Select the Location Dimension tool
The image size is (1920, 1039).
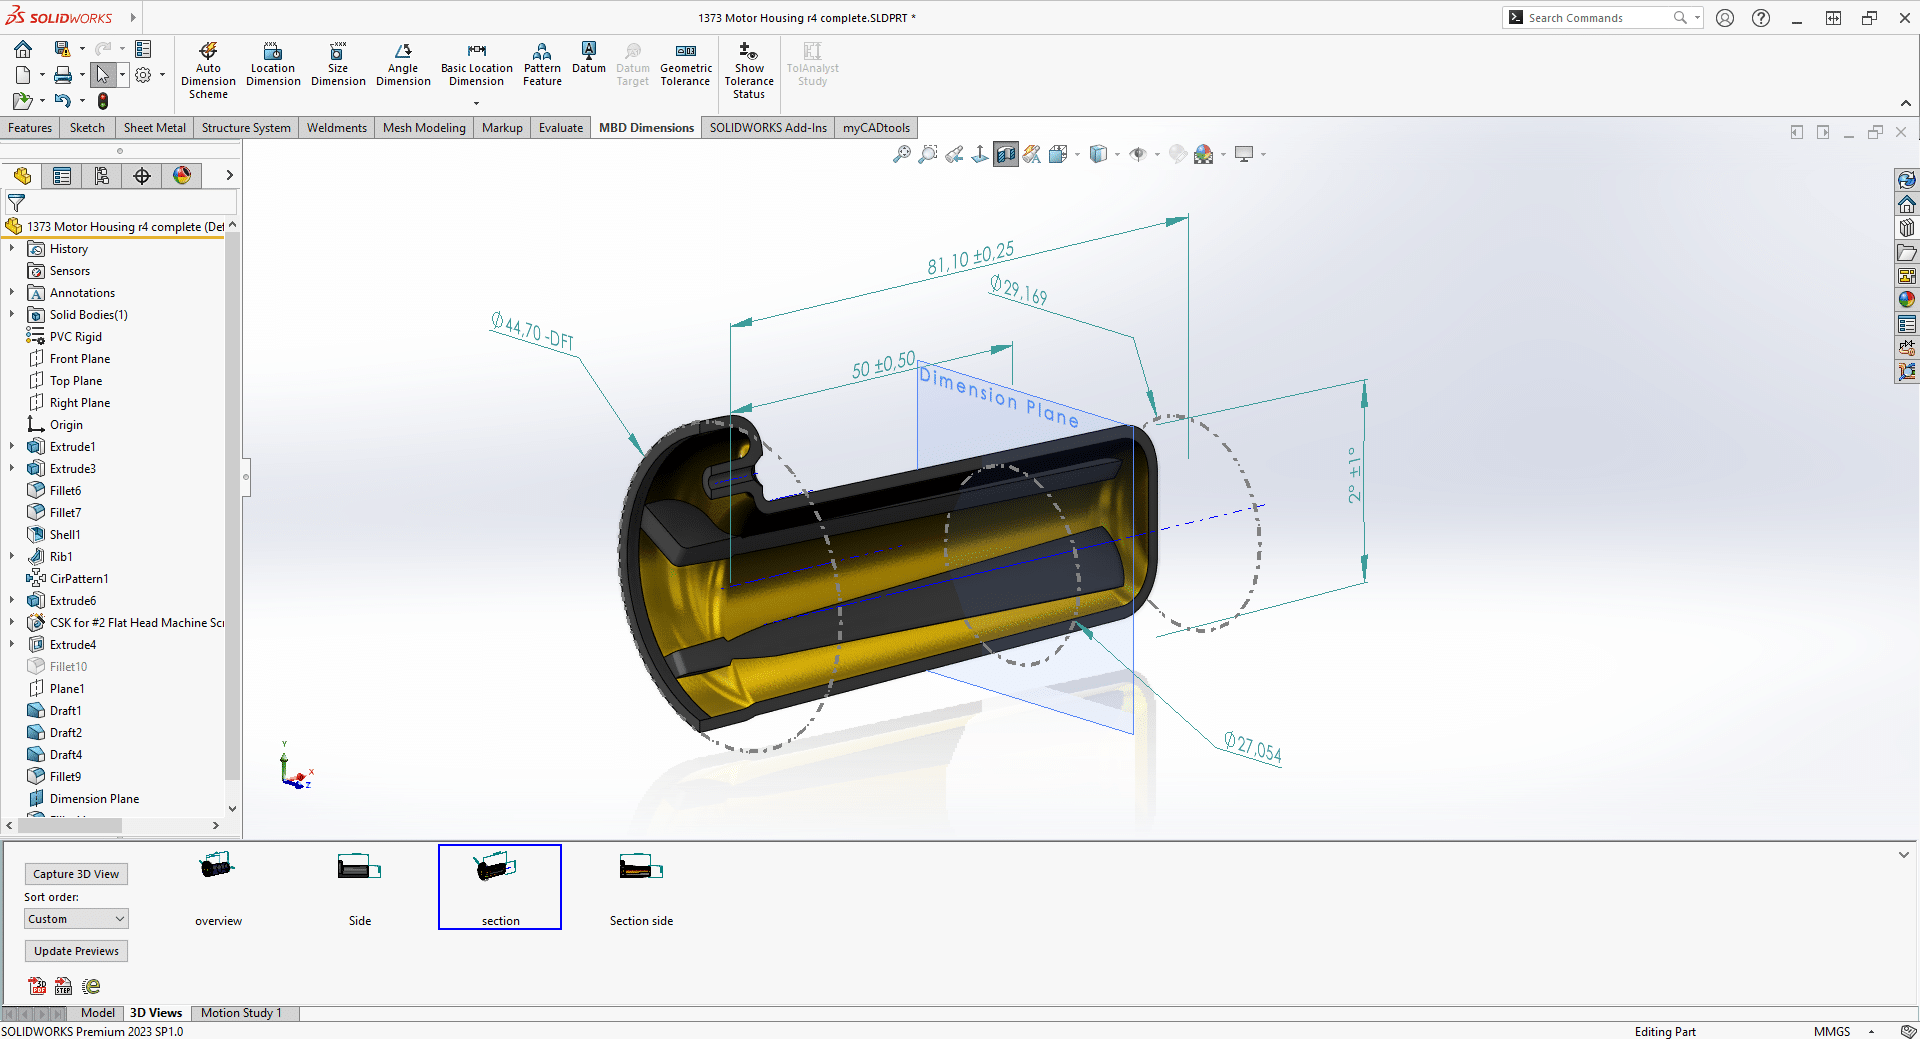pyautogui.click(x=273, y=64)
